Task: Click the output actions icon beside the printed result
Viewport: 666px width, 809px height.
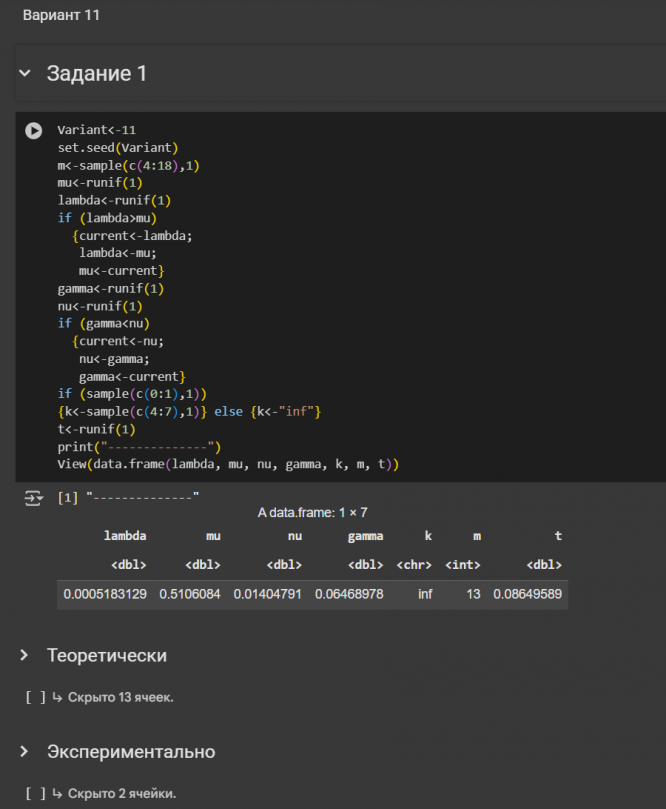Action: coord(33,497)
